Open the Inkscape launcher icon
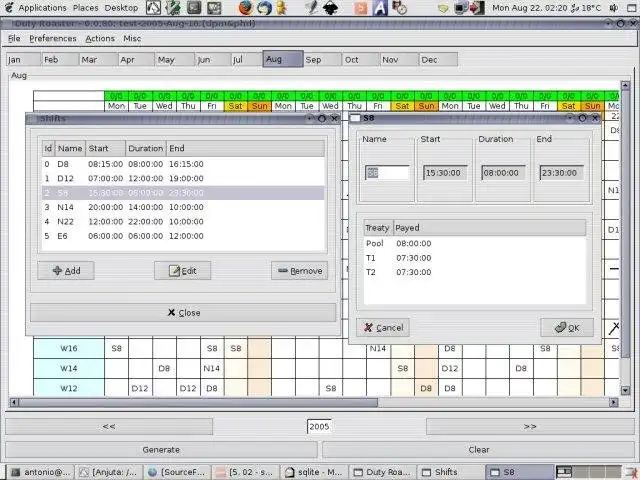The height and width of the screenshot is (480, 640). 330,8
